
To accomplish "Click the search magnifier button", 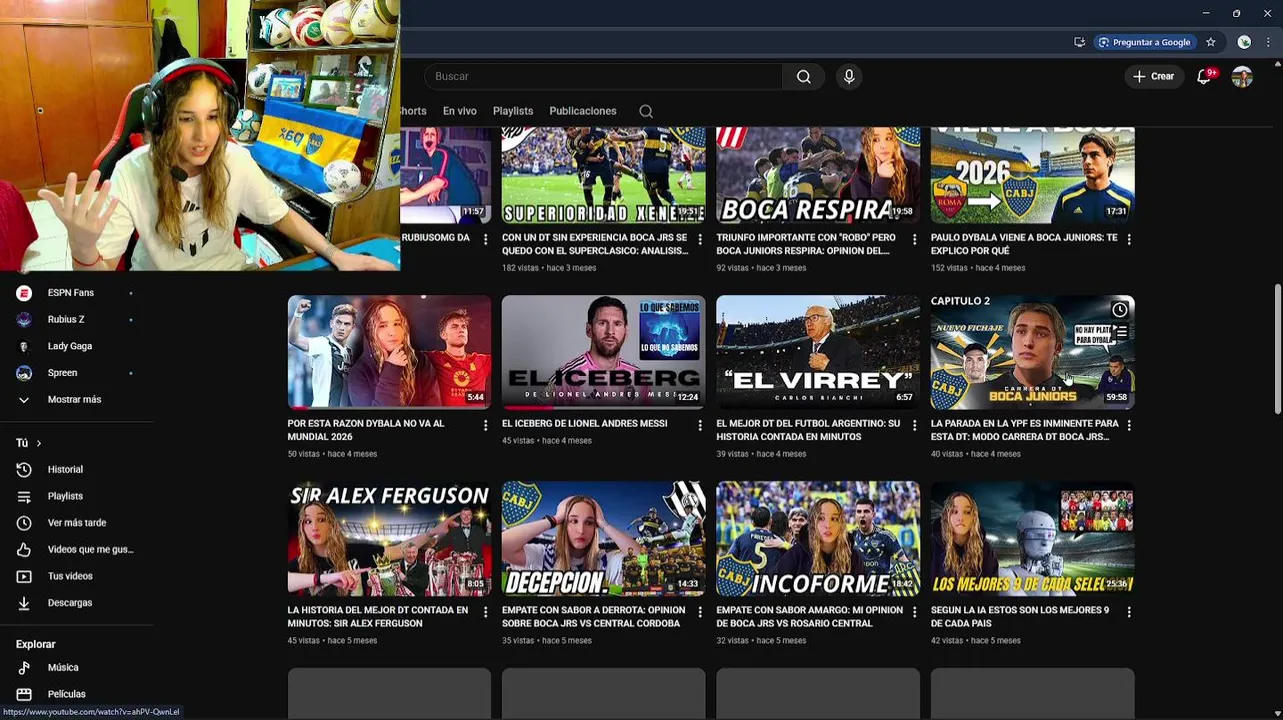I will (804, 77).
